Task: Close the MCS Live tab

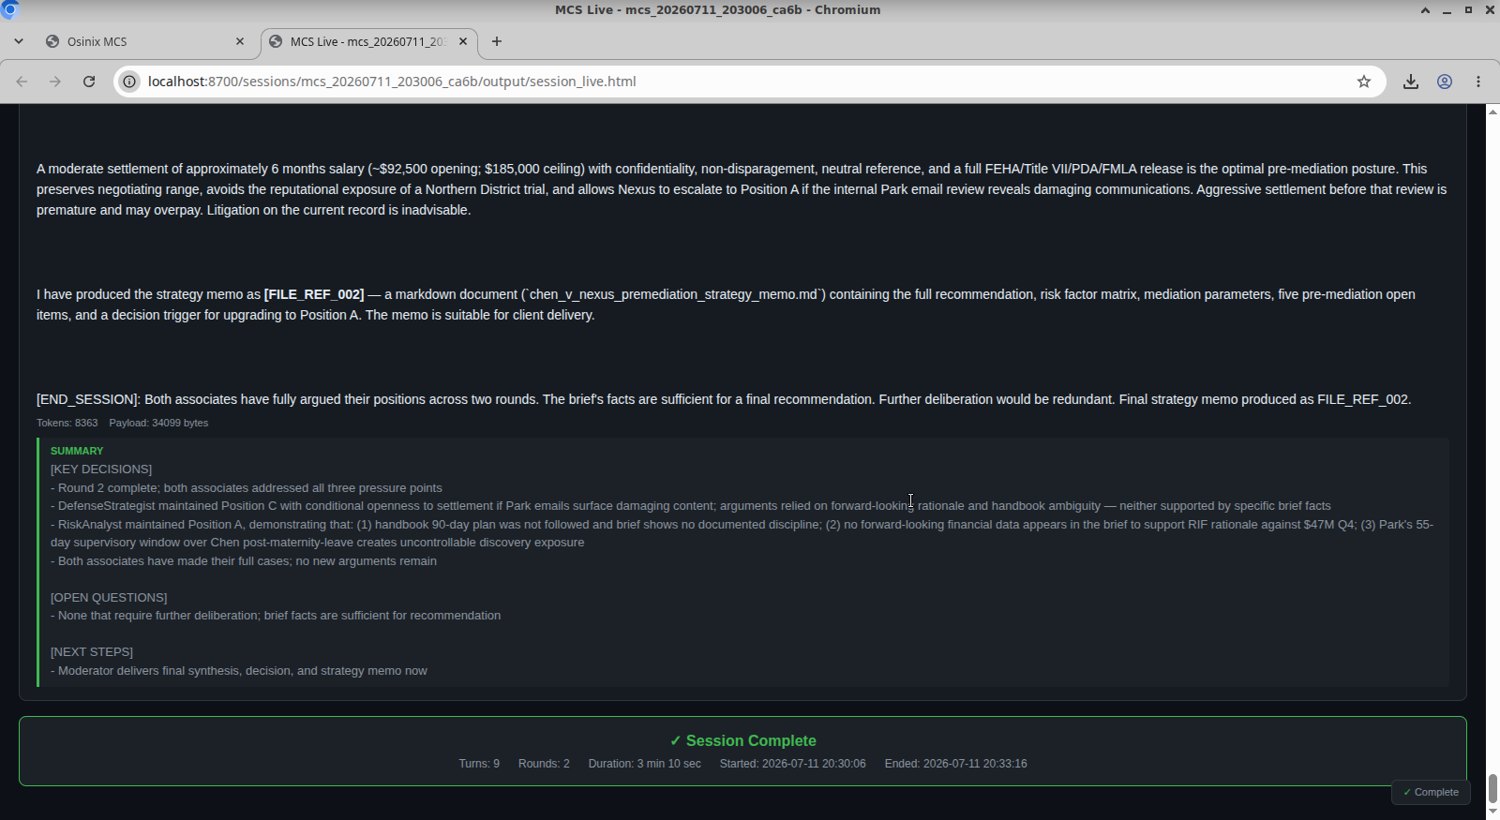Action: point(463,41)
